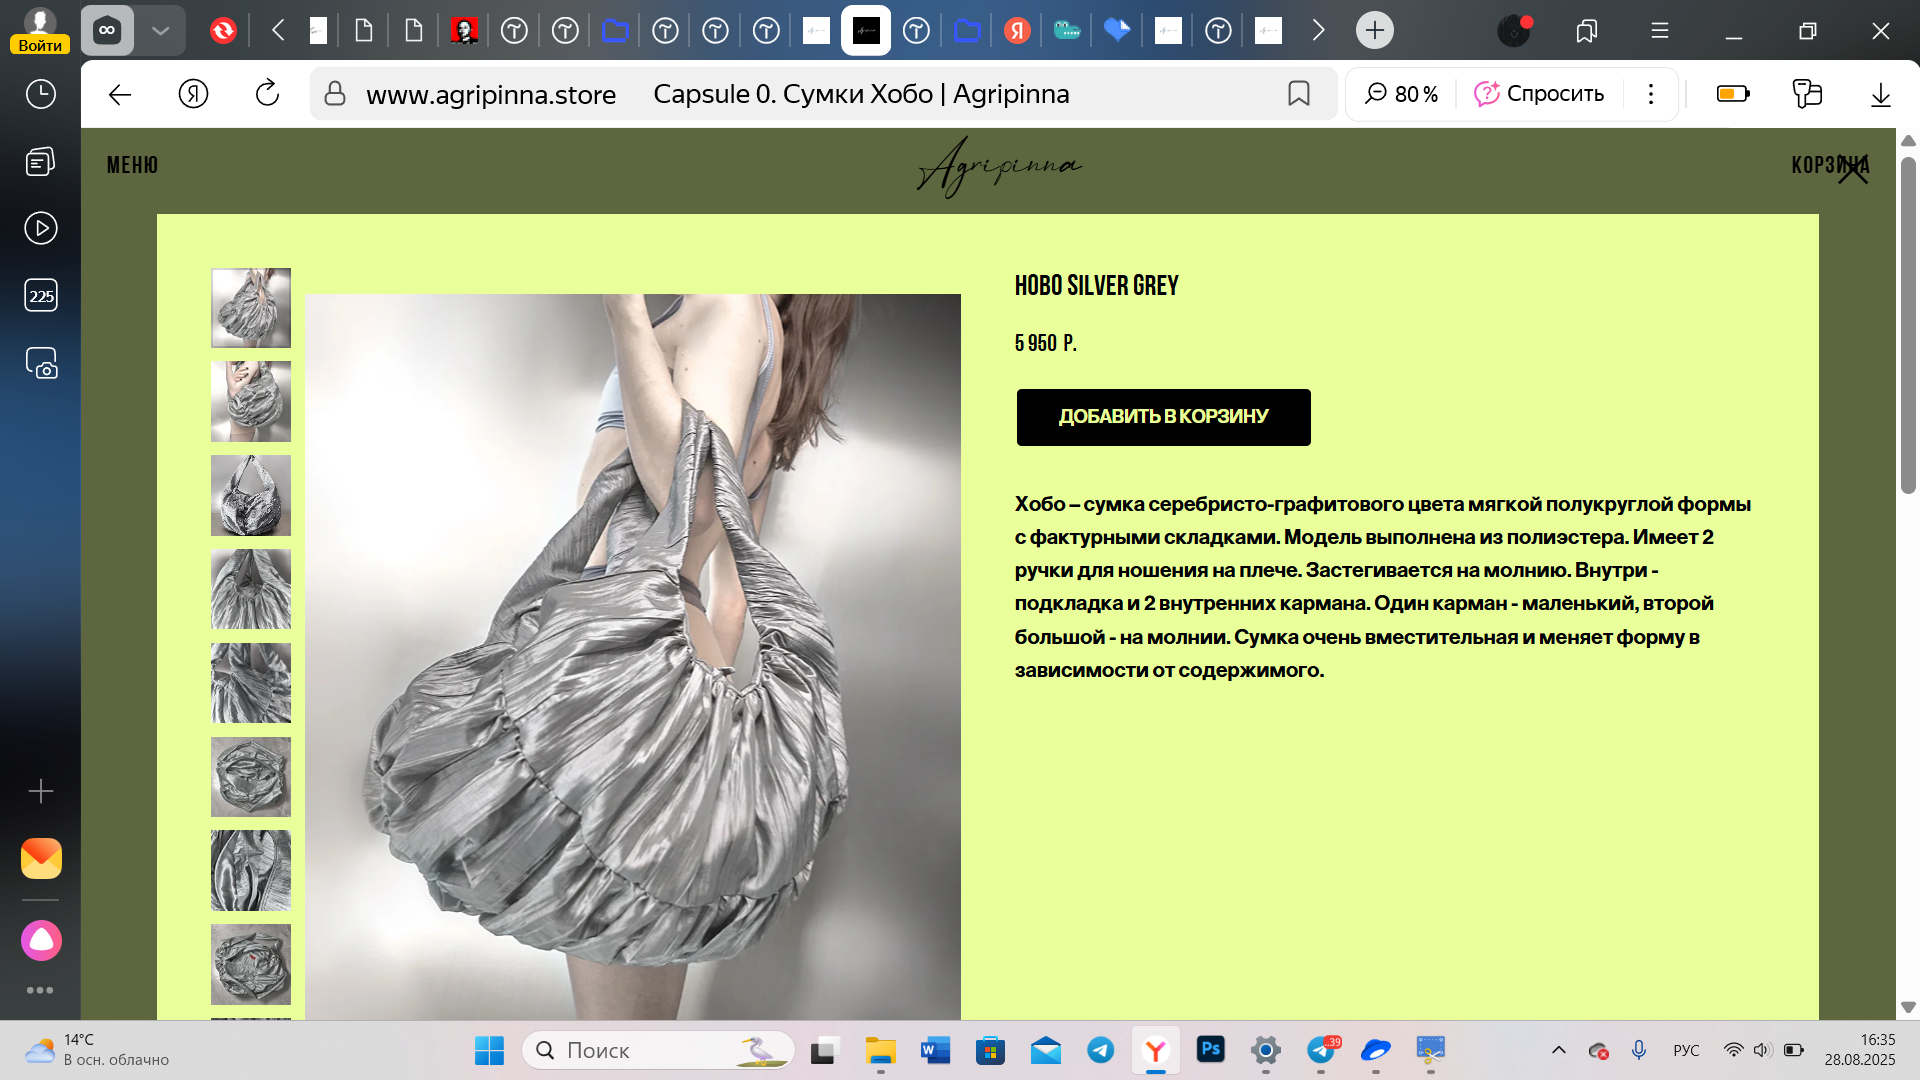Screen dimensions: 1920x1080
Task: Open sidebar more options three dots
Action: point(40,990)
